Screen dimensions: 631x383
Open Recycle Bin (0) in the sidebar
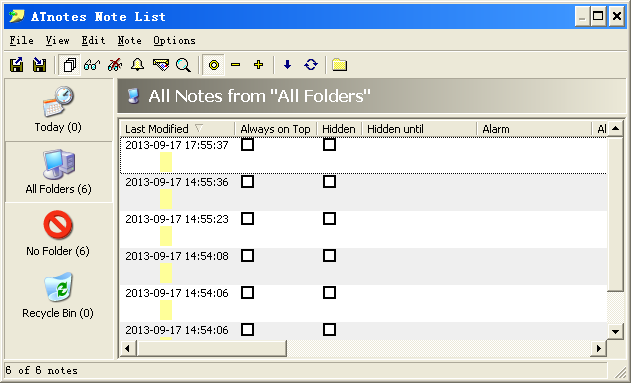tap(58, 296)
